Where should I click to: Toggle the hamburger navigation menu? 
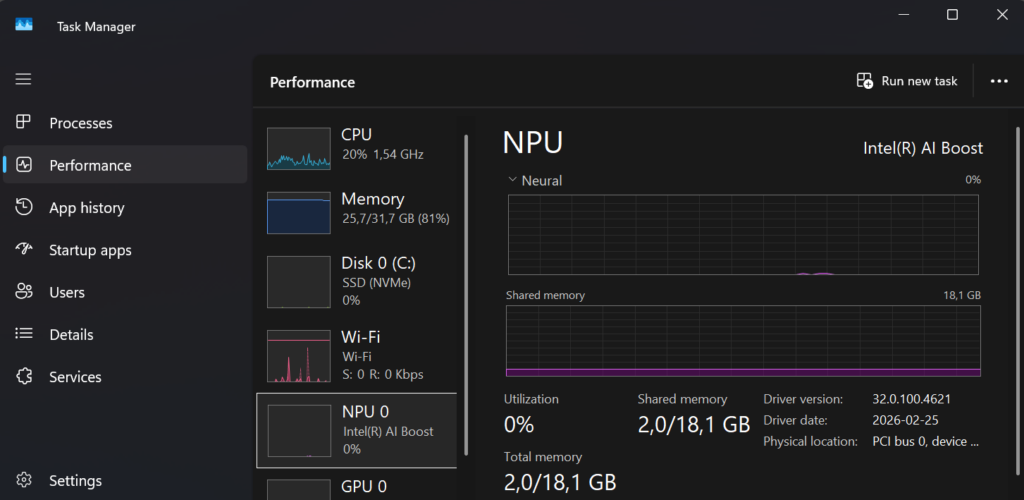click(x=23, y=79)
